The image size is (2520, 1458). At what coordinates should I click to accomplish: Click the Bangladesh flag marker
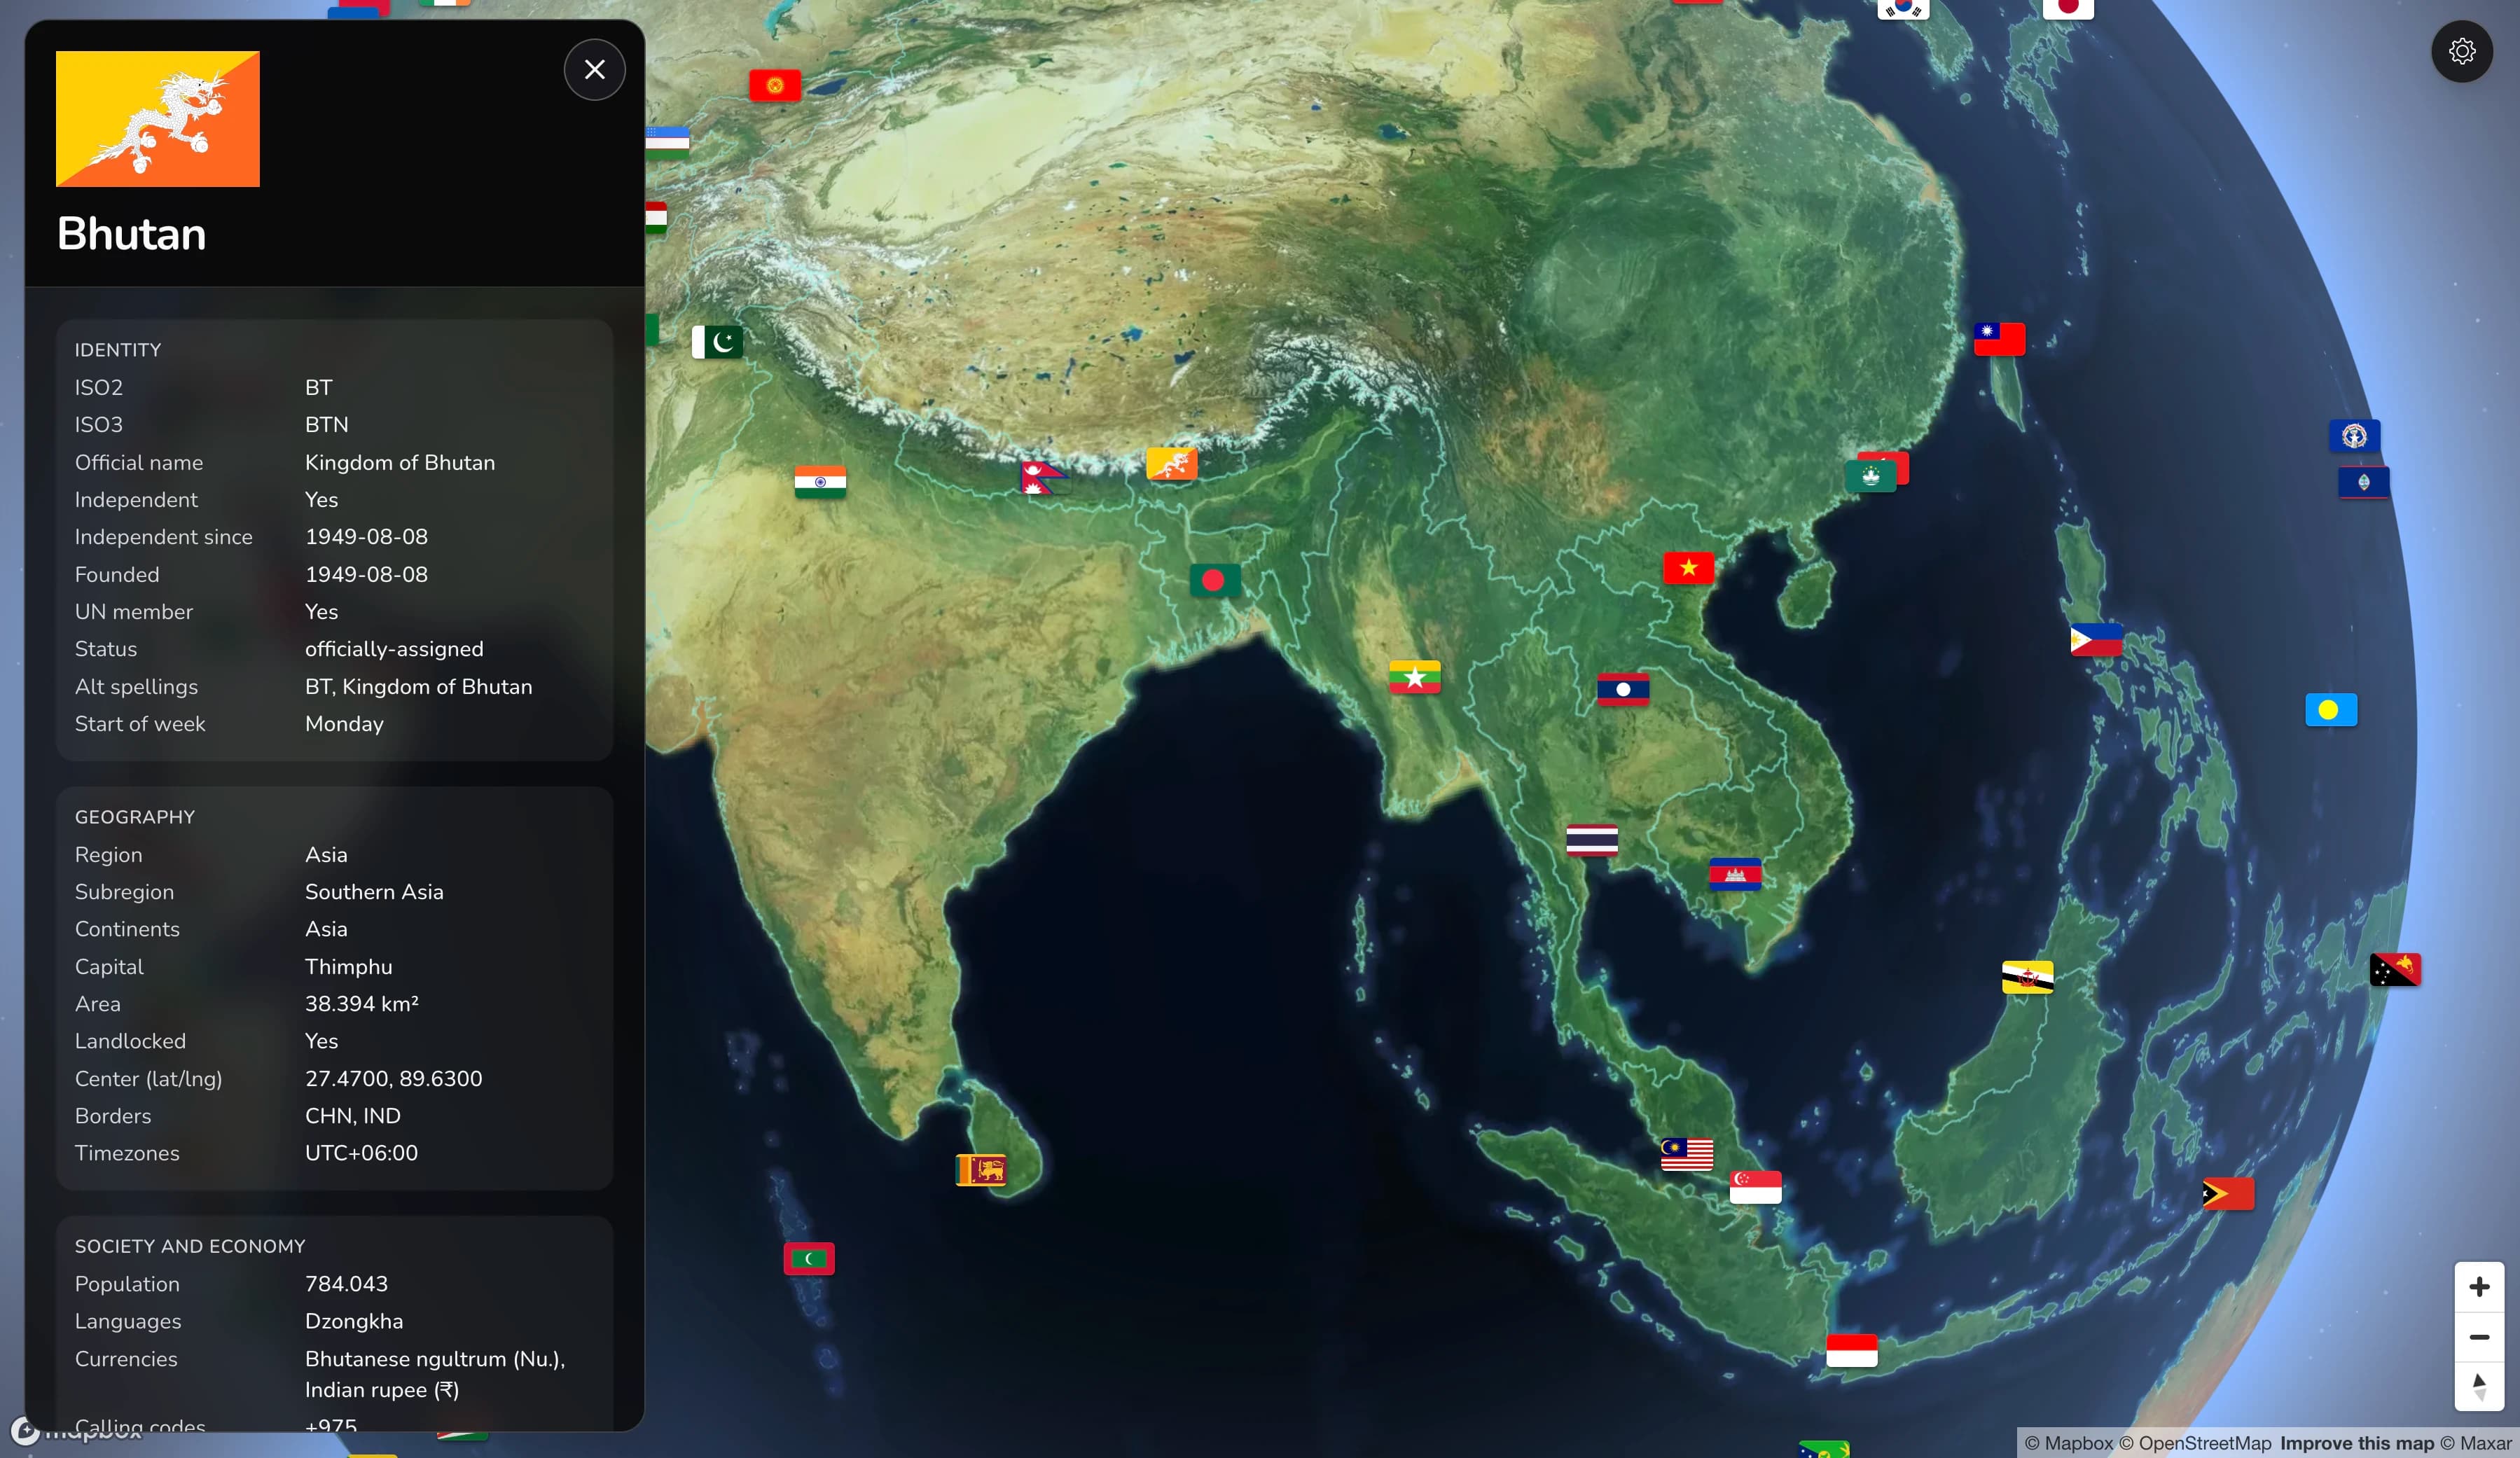click(x=1214, y=580)
